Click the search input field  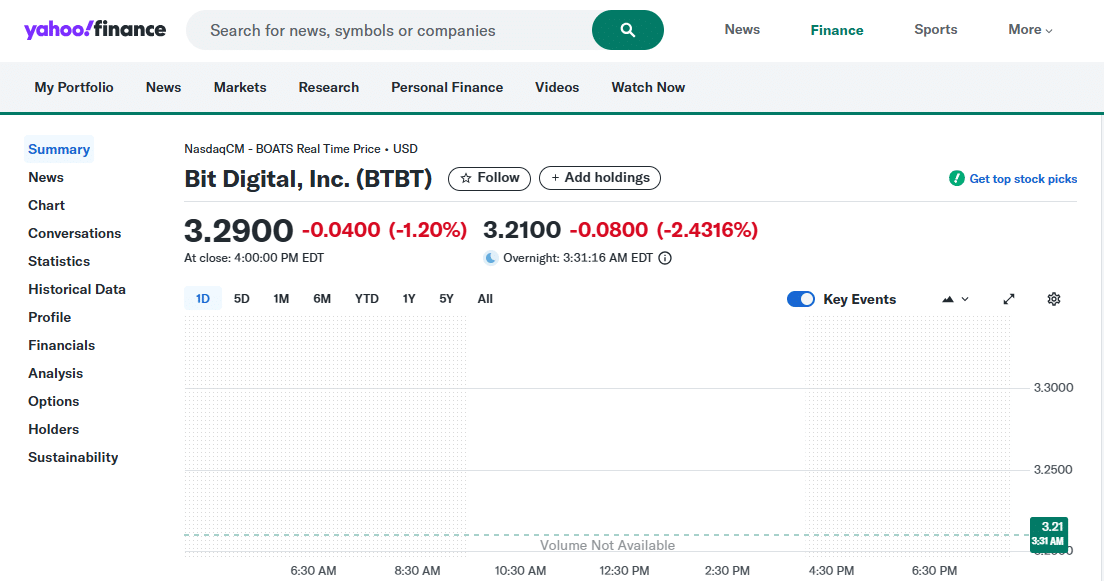tap(389, 30)
